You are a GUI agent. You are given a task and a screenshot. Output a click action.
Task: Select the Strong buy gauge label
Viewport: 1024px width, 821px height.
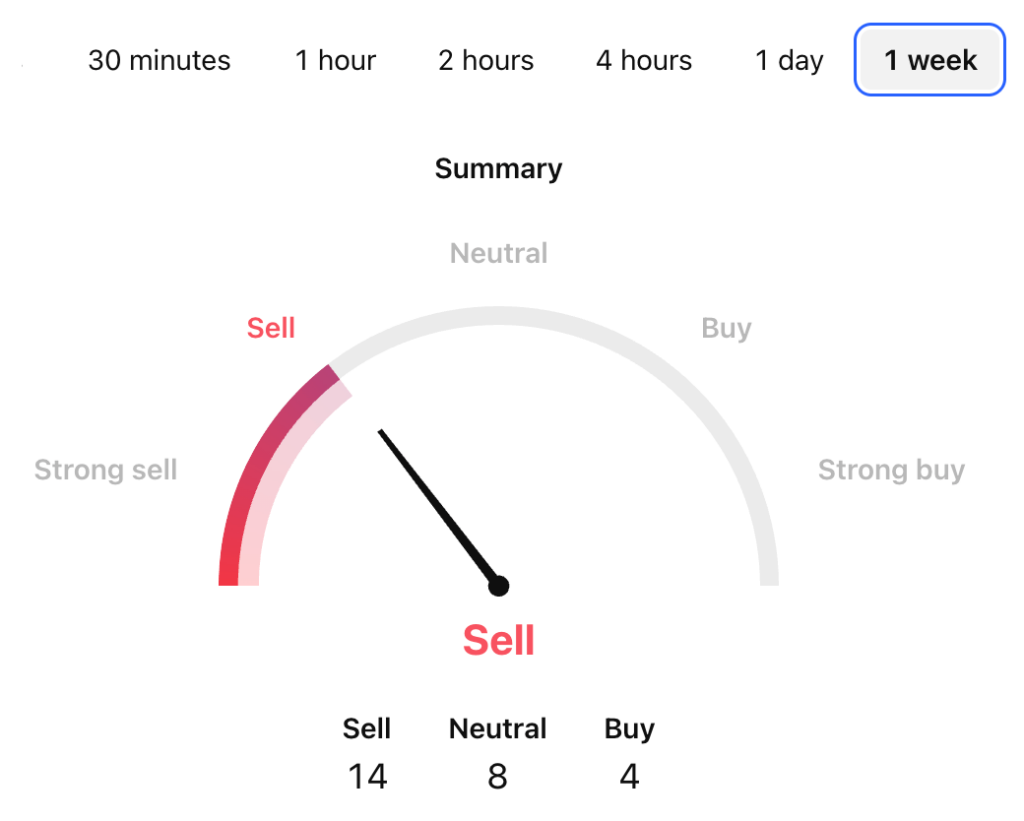(x=892, y=469)
